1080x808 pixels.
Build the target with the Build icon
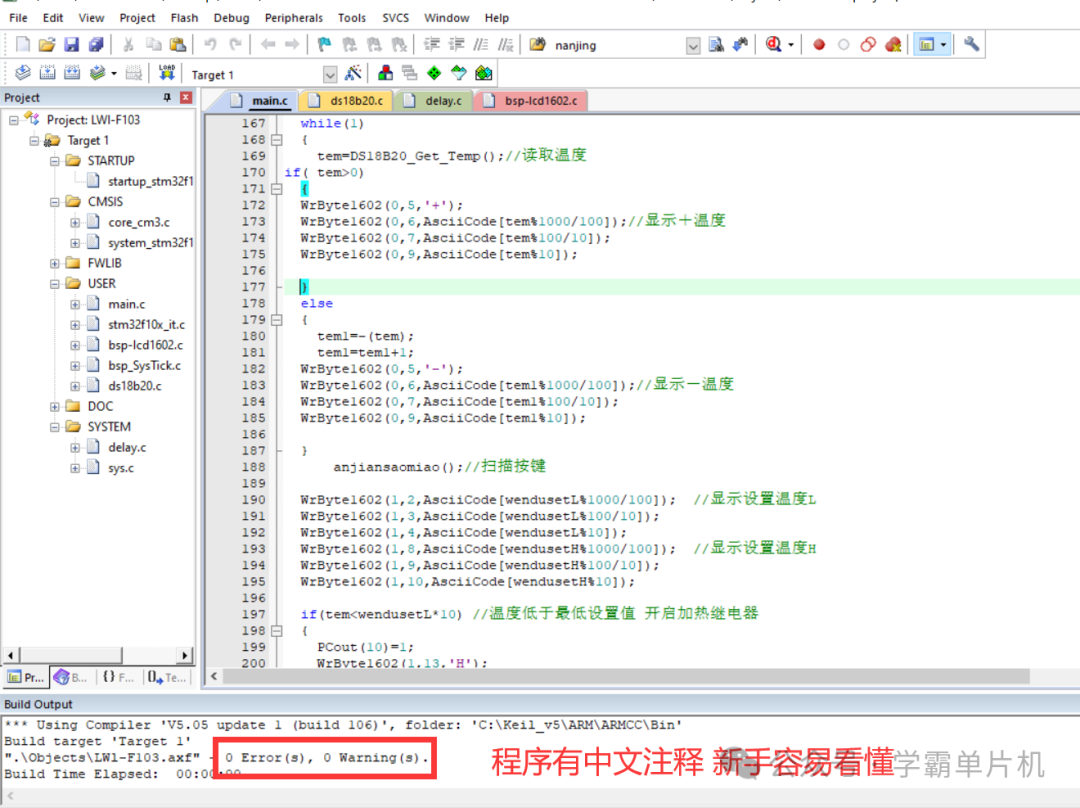[x=48, y=73]
